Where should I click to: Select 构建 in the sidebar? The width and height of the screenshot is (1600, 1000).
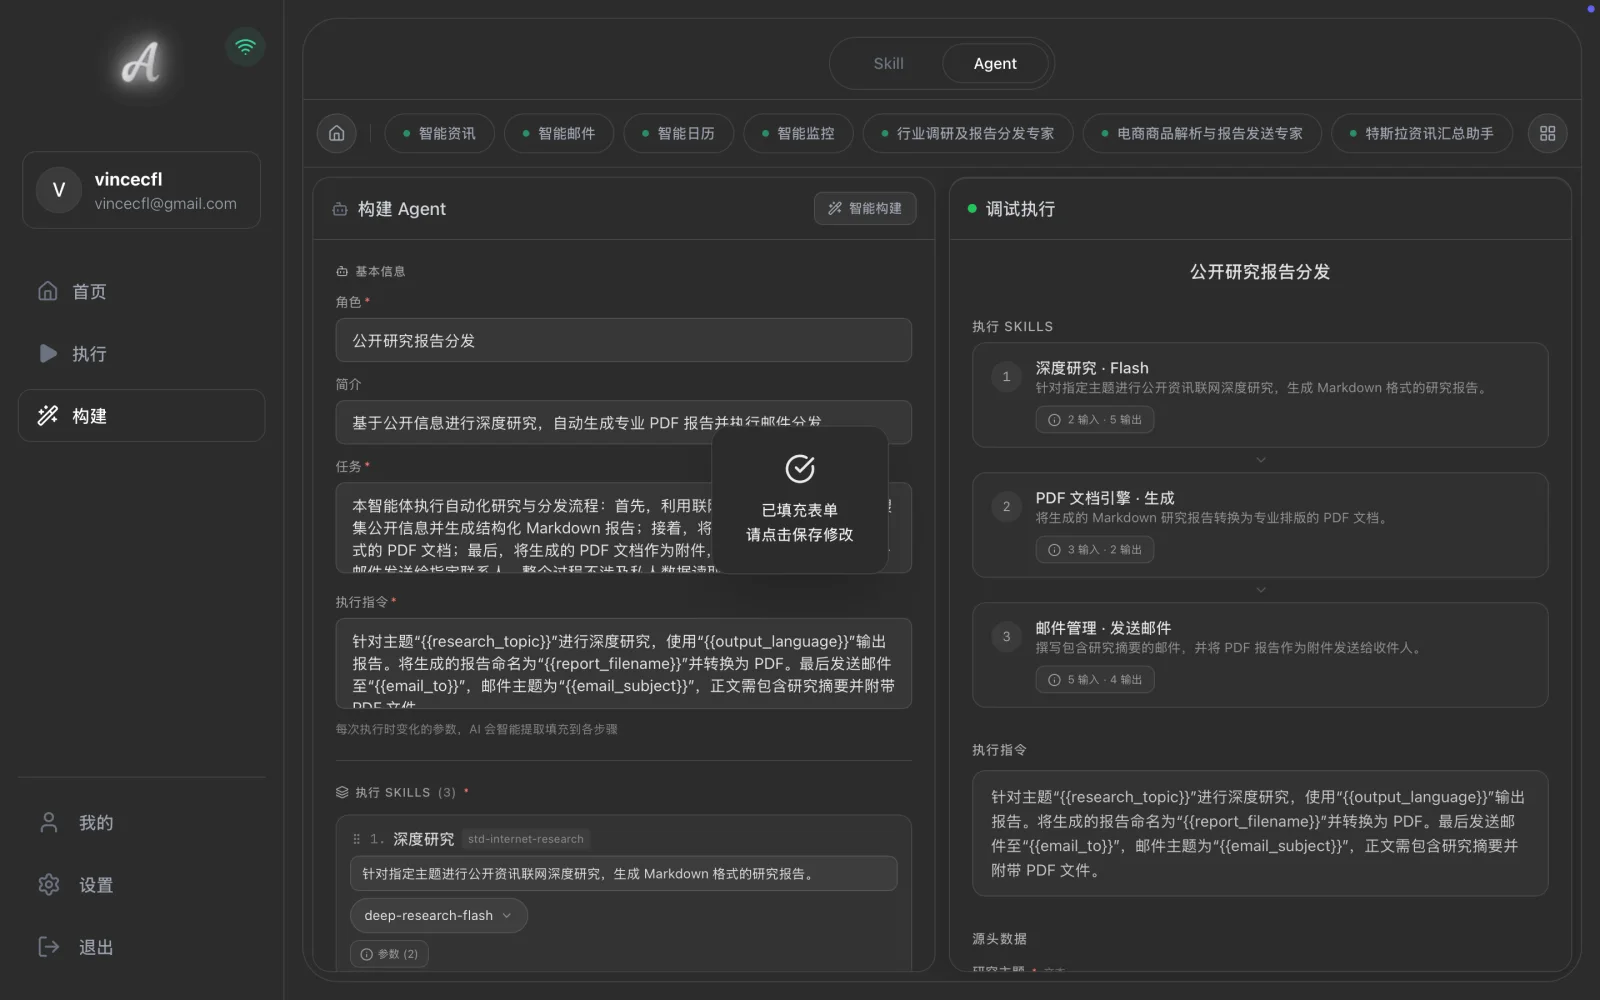(141, 415)
